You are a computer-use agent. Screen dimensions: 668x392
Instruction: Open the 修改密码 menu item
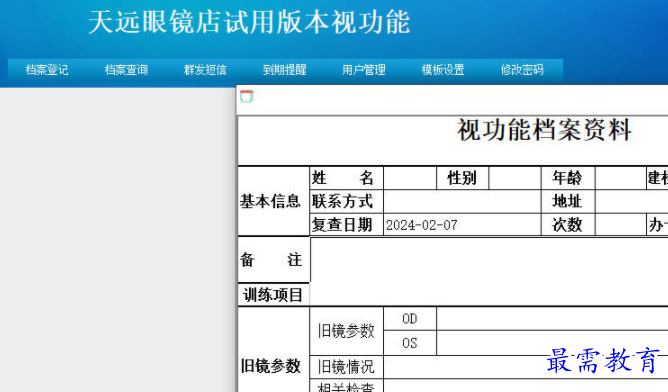point(522,69)
